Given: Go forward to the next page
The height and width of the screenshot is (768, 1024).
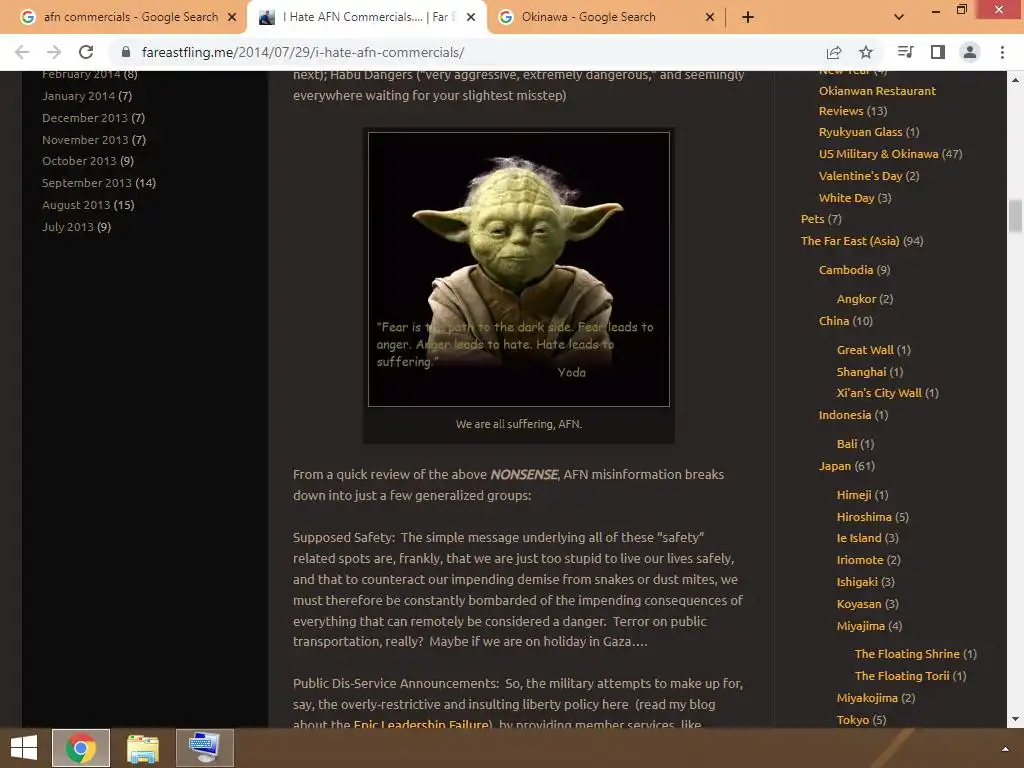Looking at the screenshot, I should pos(54,52).
